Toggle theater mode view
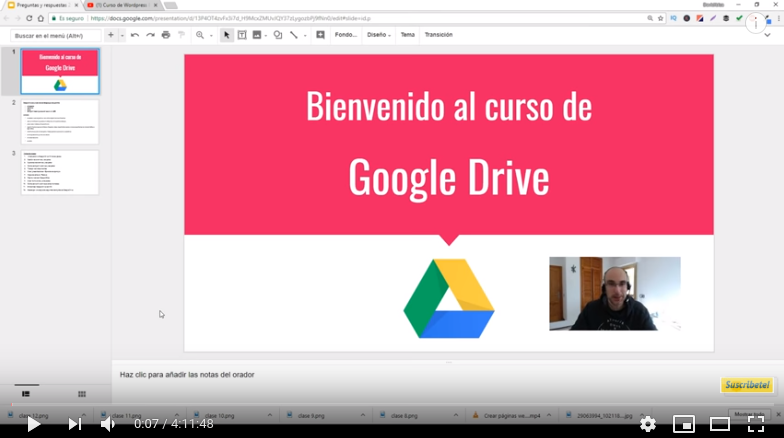 720,424
